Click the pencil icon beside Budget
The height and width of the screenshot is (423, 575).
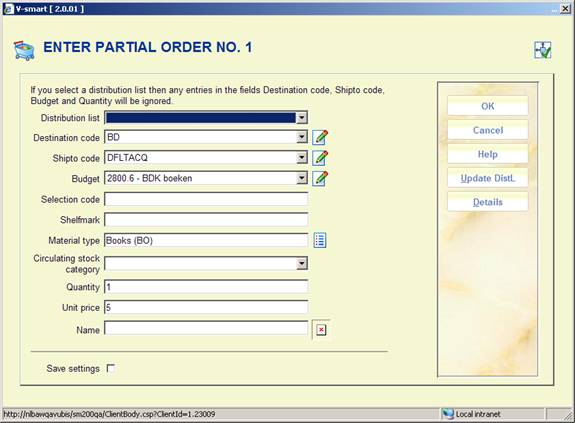pyautogui.click(x=320, y=179)
